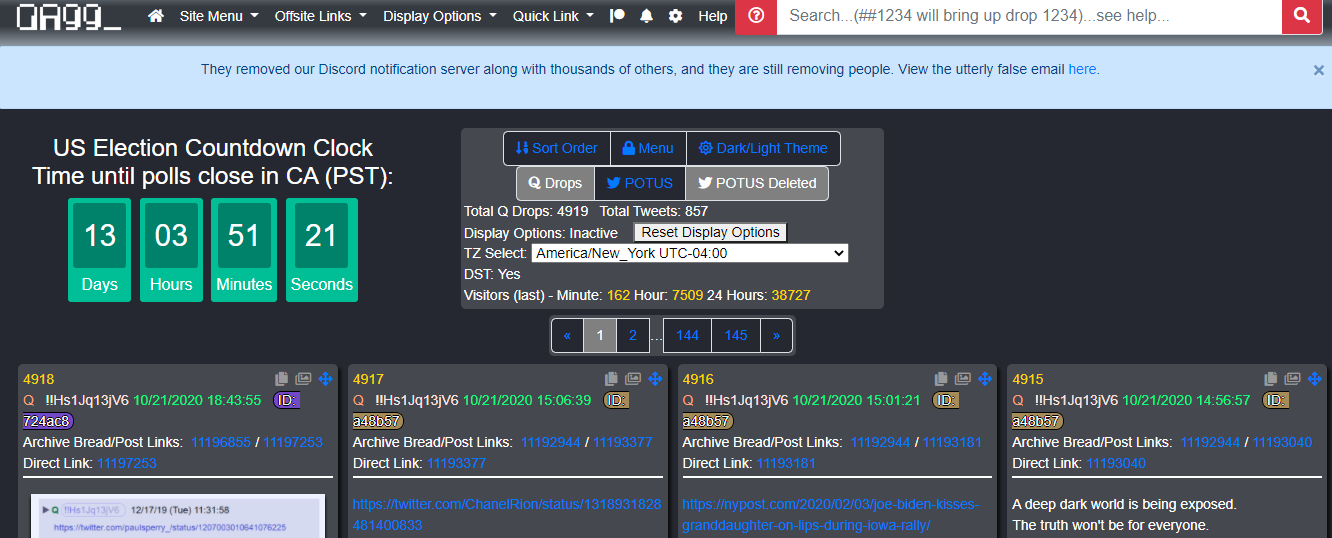Click the Menu lock button

(x=648, y=148)
